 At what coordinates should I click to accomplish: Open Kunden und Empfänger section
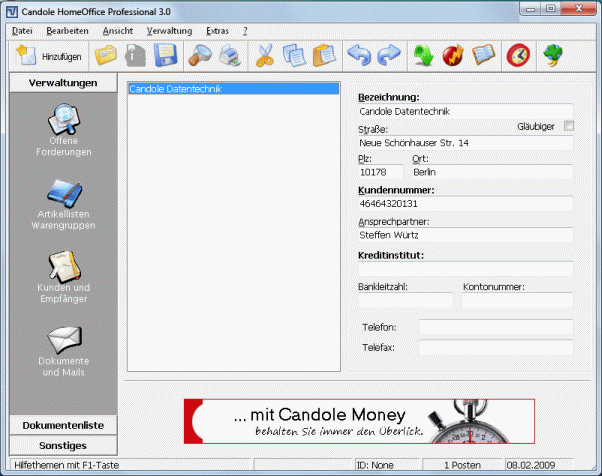click(x=63, y=278)
